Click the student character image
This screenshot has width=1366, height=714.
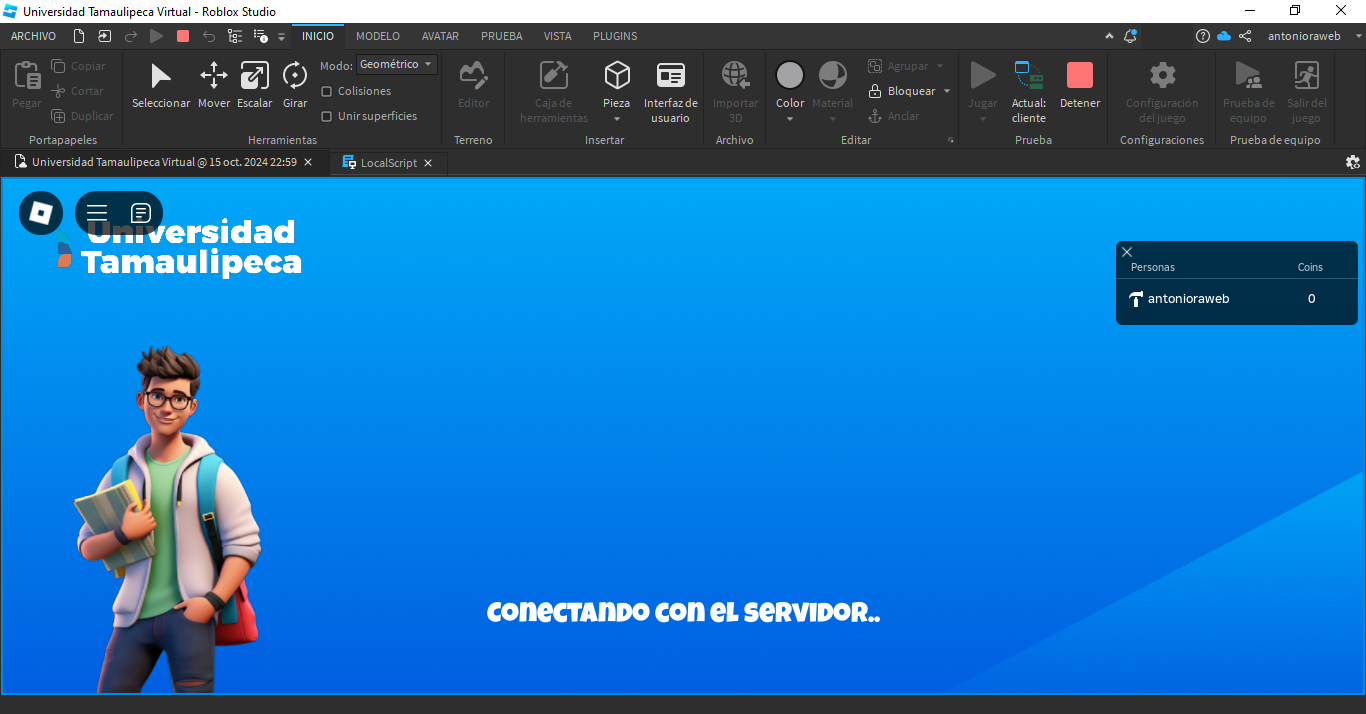click(x=170, y=520)
